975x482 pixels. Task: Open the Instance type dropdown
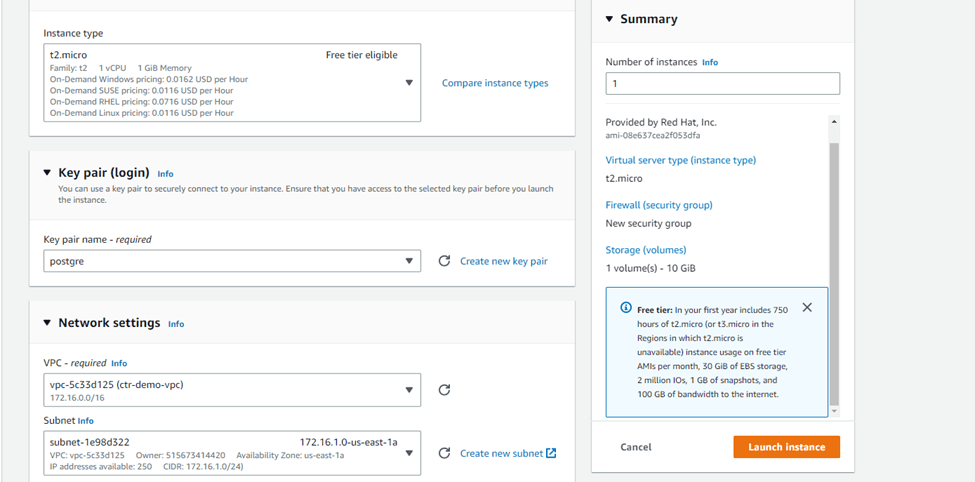click(x=408, y=83)
